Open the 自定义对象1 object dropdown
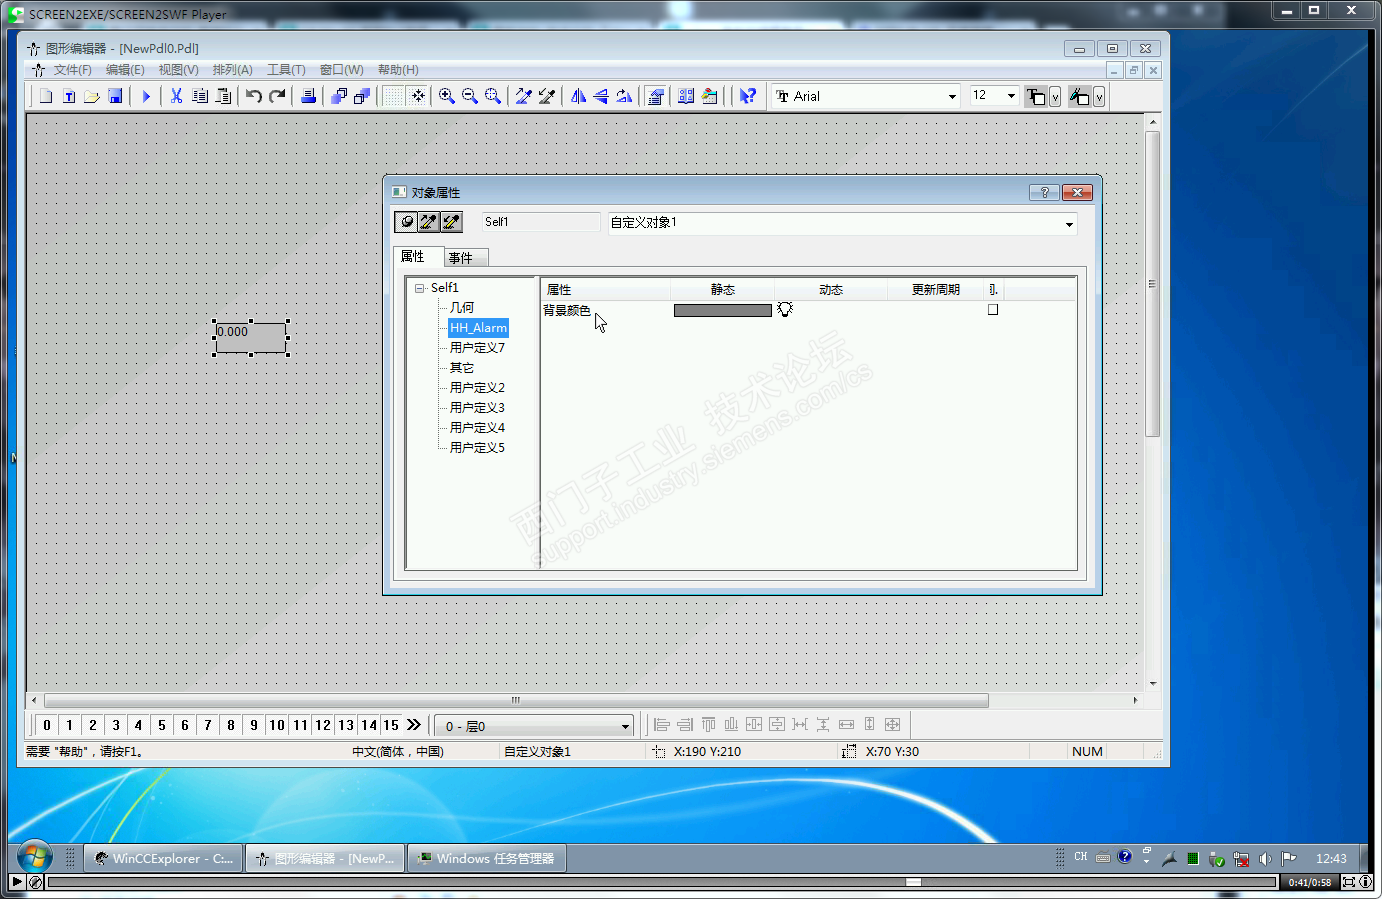Viewport: 1382px width, 899px height. pos(1069,223)
